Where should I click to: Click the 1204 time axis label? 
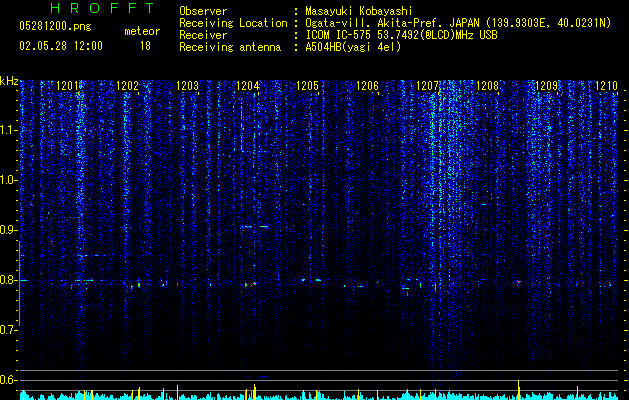click(x=248, y=85)
